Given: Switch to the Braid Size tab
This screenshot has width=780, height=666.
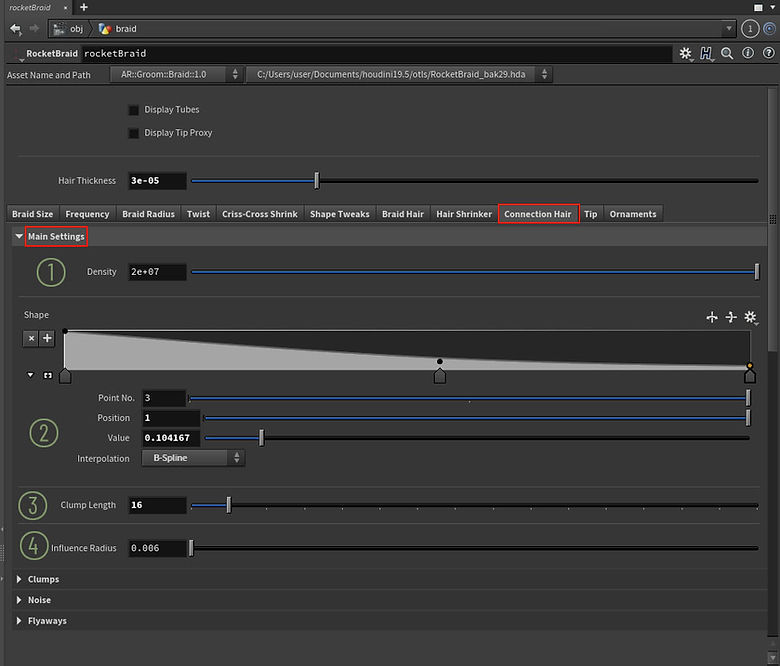Looking at the screenshot, I should point(32,214).
